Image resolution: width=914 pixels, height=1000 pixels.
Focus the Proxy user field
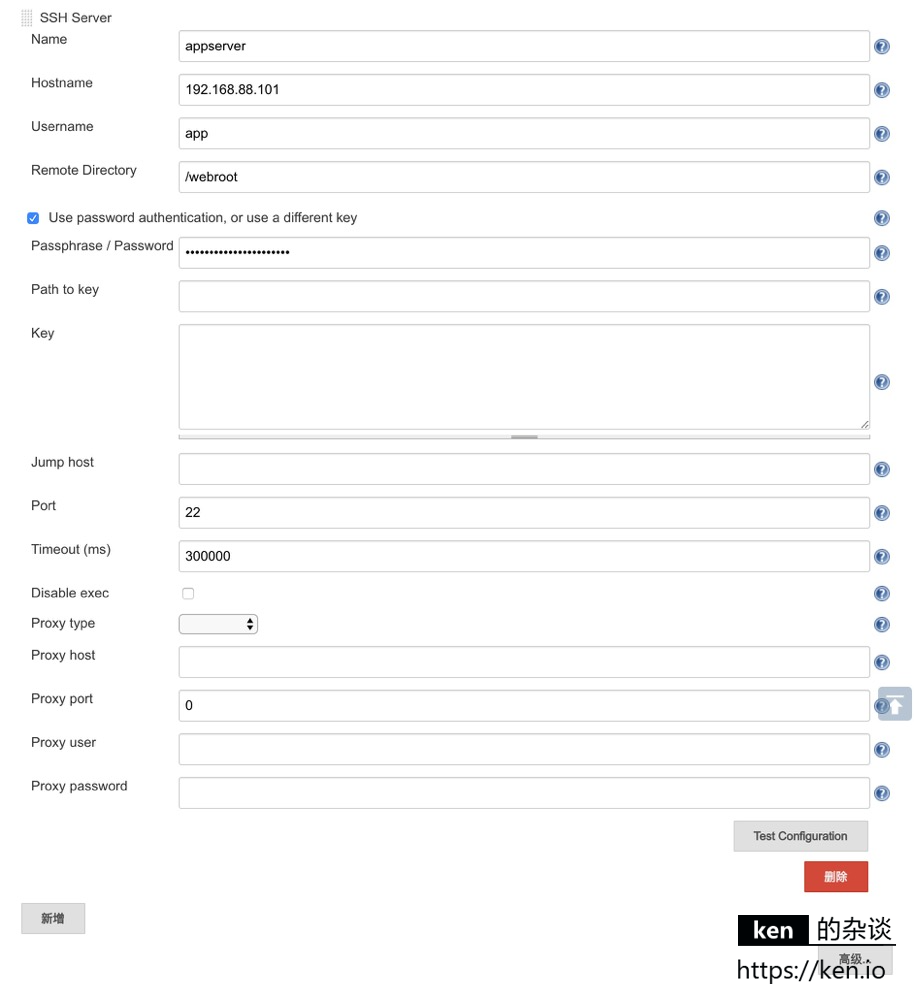pos(524,749)
